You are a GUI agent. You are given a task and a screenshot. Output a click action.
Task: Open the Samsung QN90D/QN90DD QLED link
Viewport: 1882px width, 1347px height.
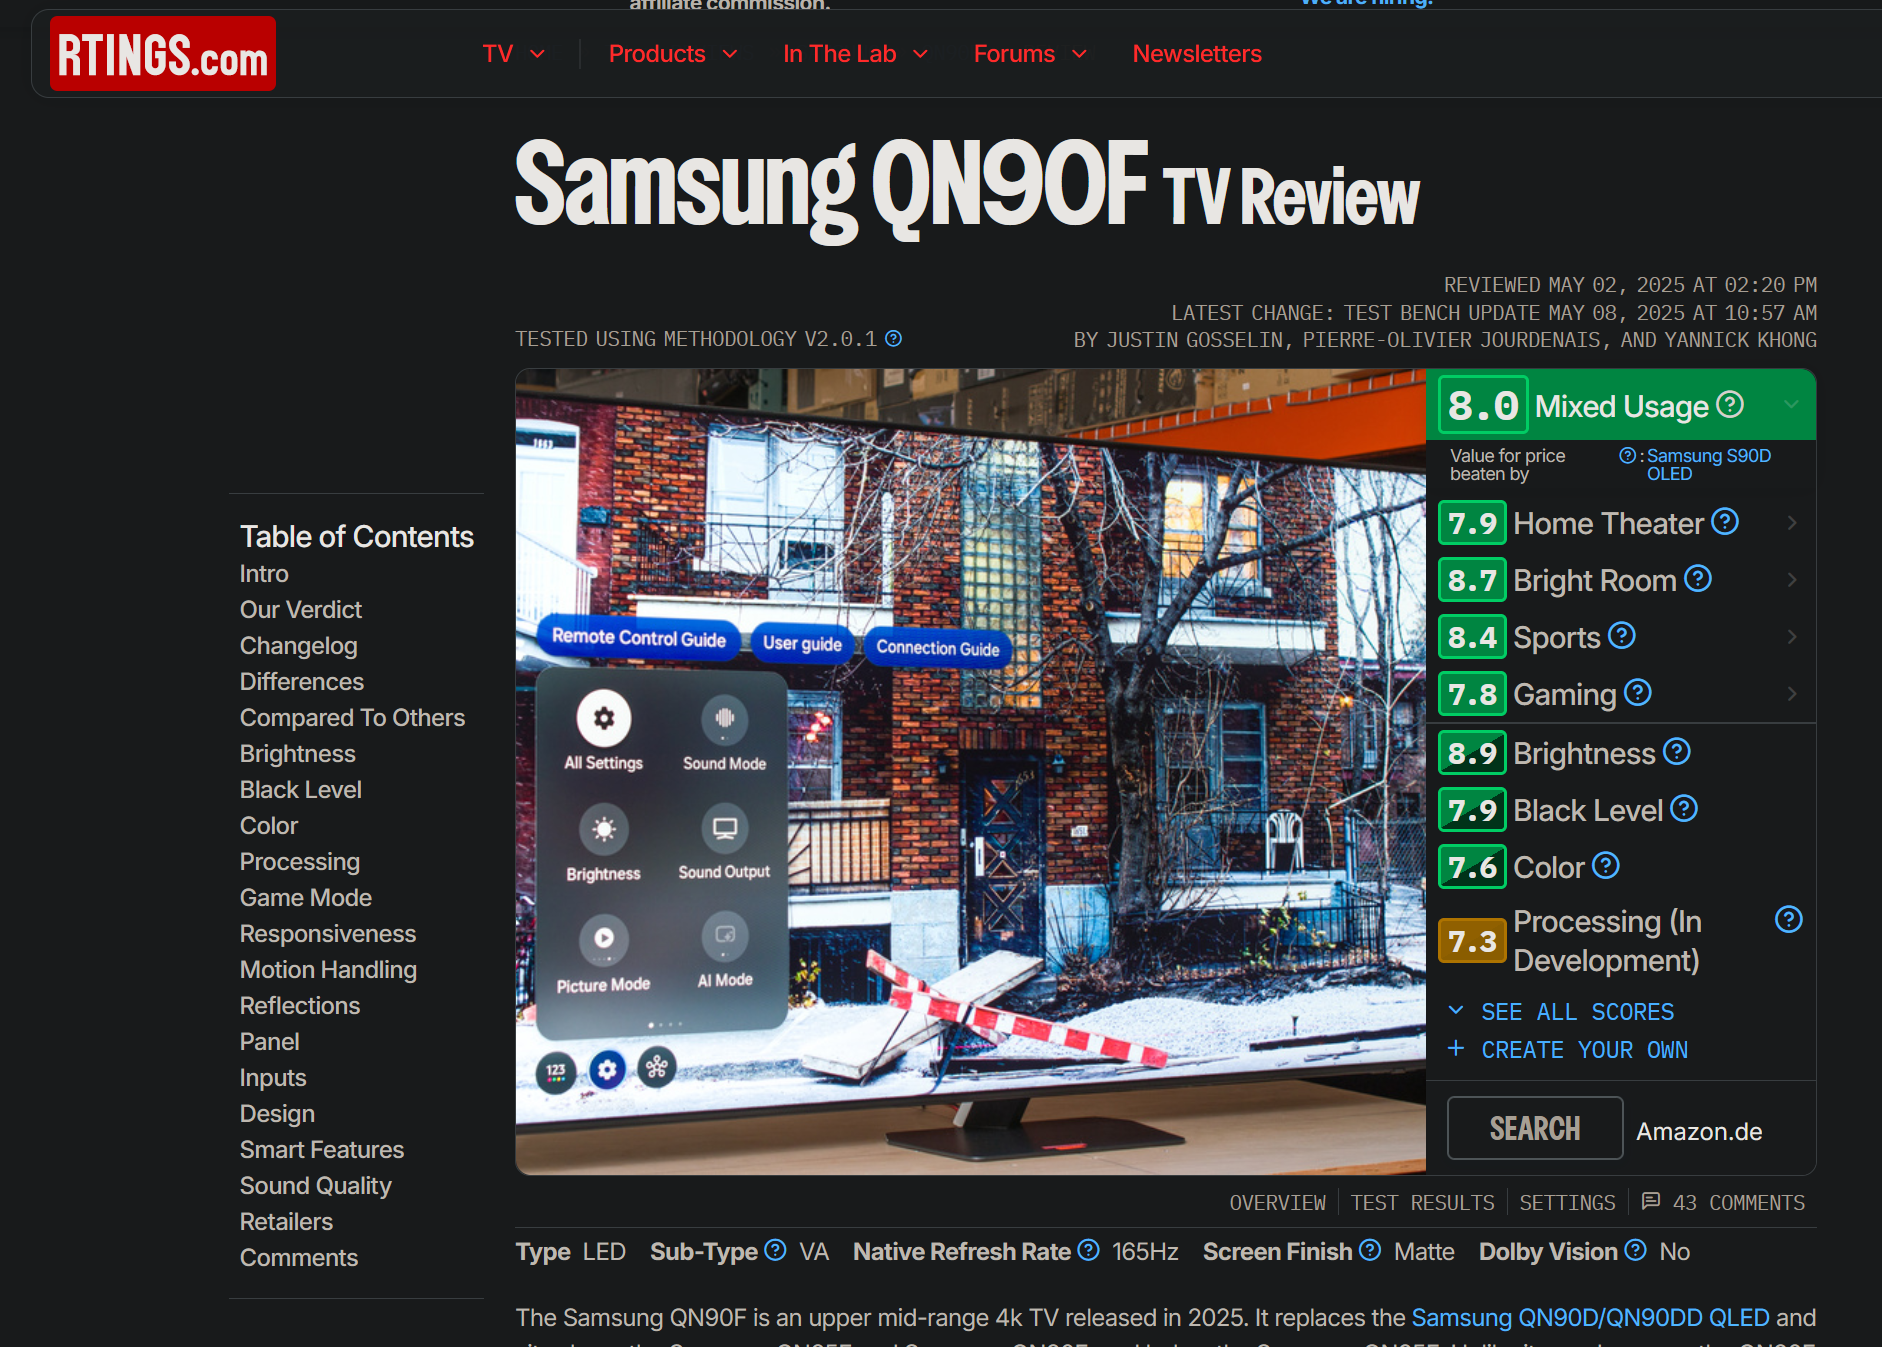(1590, 1318)
